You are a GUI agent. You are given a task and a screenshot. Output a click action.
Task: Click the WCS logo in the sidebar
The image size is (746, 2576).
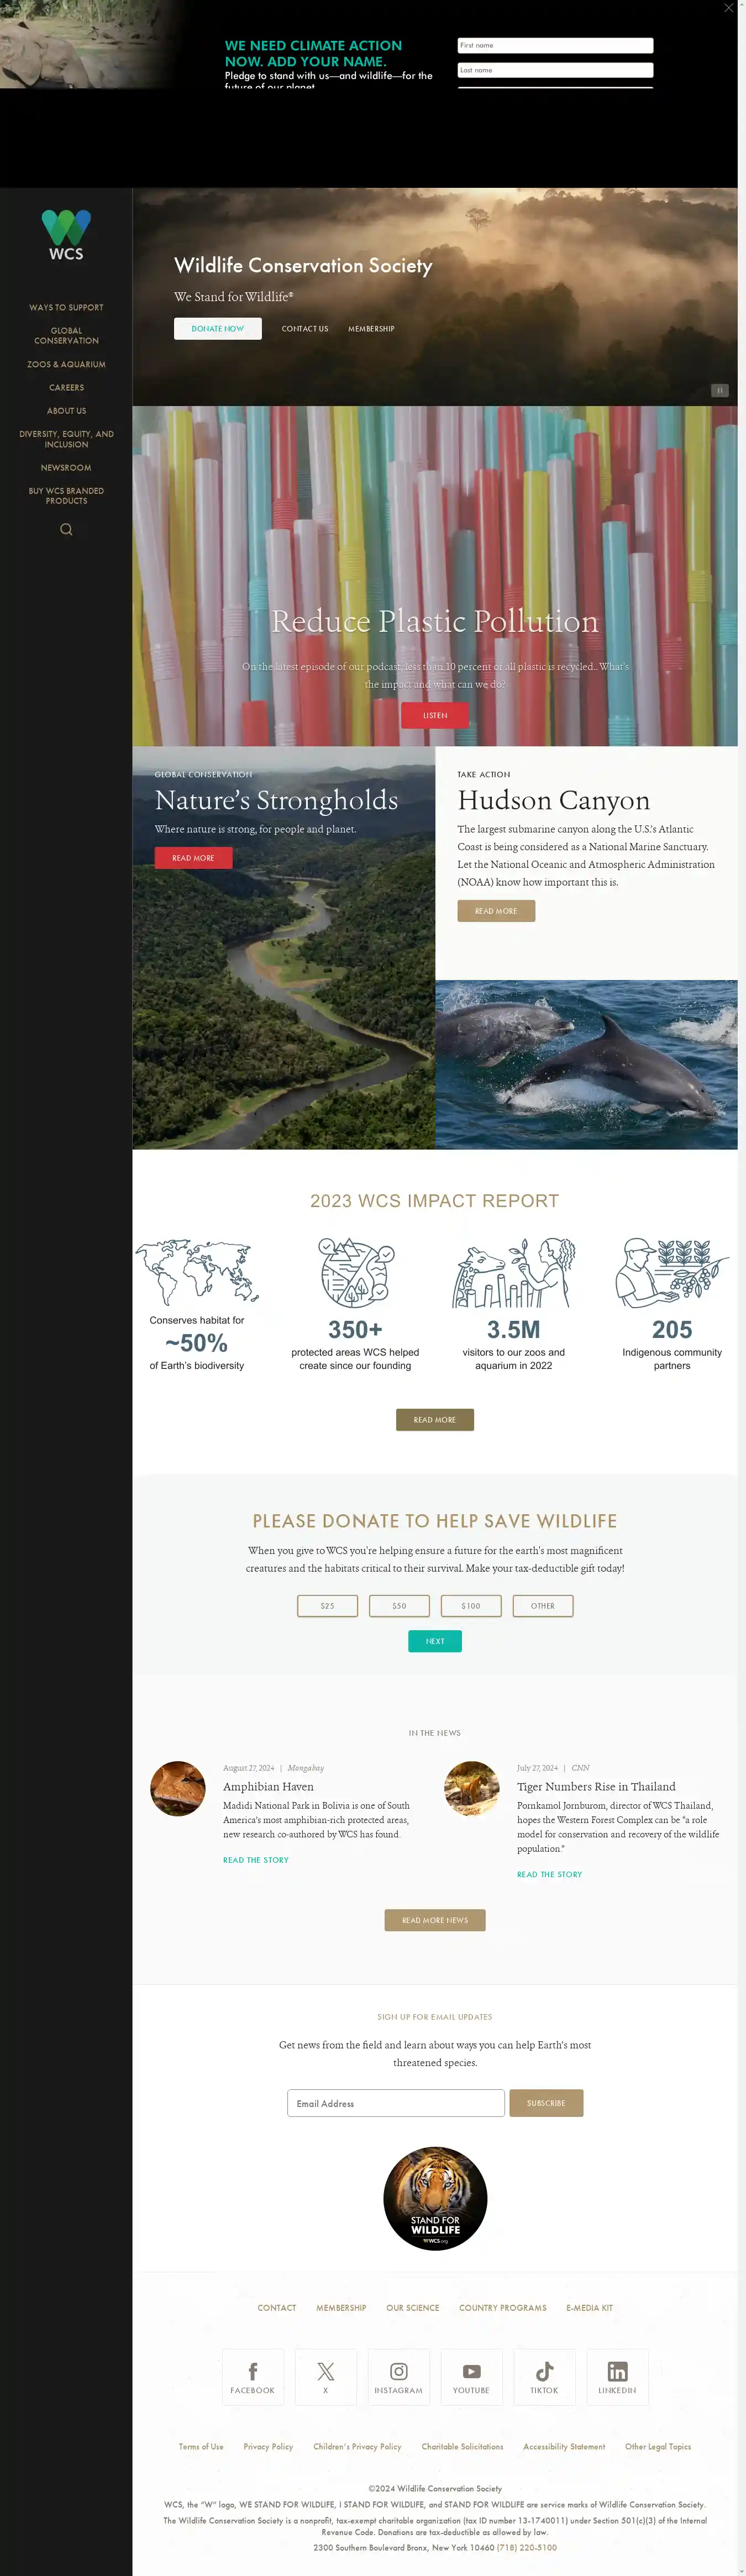click(66, 235)
